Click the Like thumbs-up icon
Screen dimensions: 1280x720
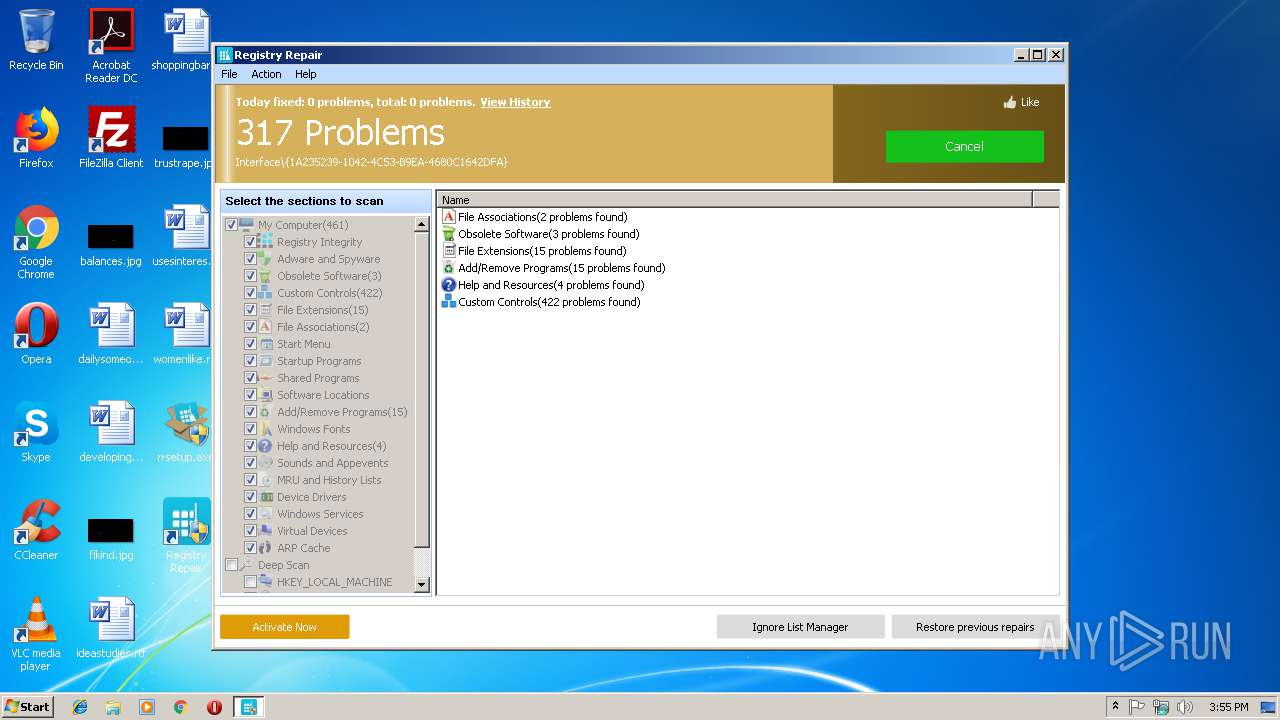tap(1010, 102)
